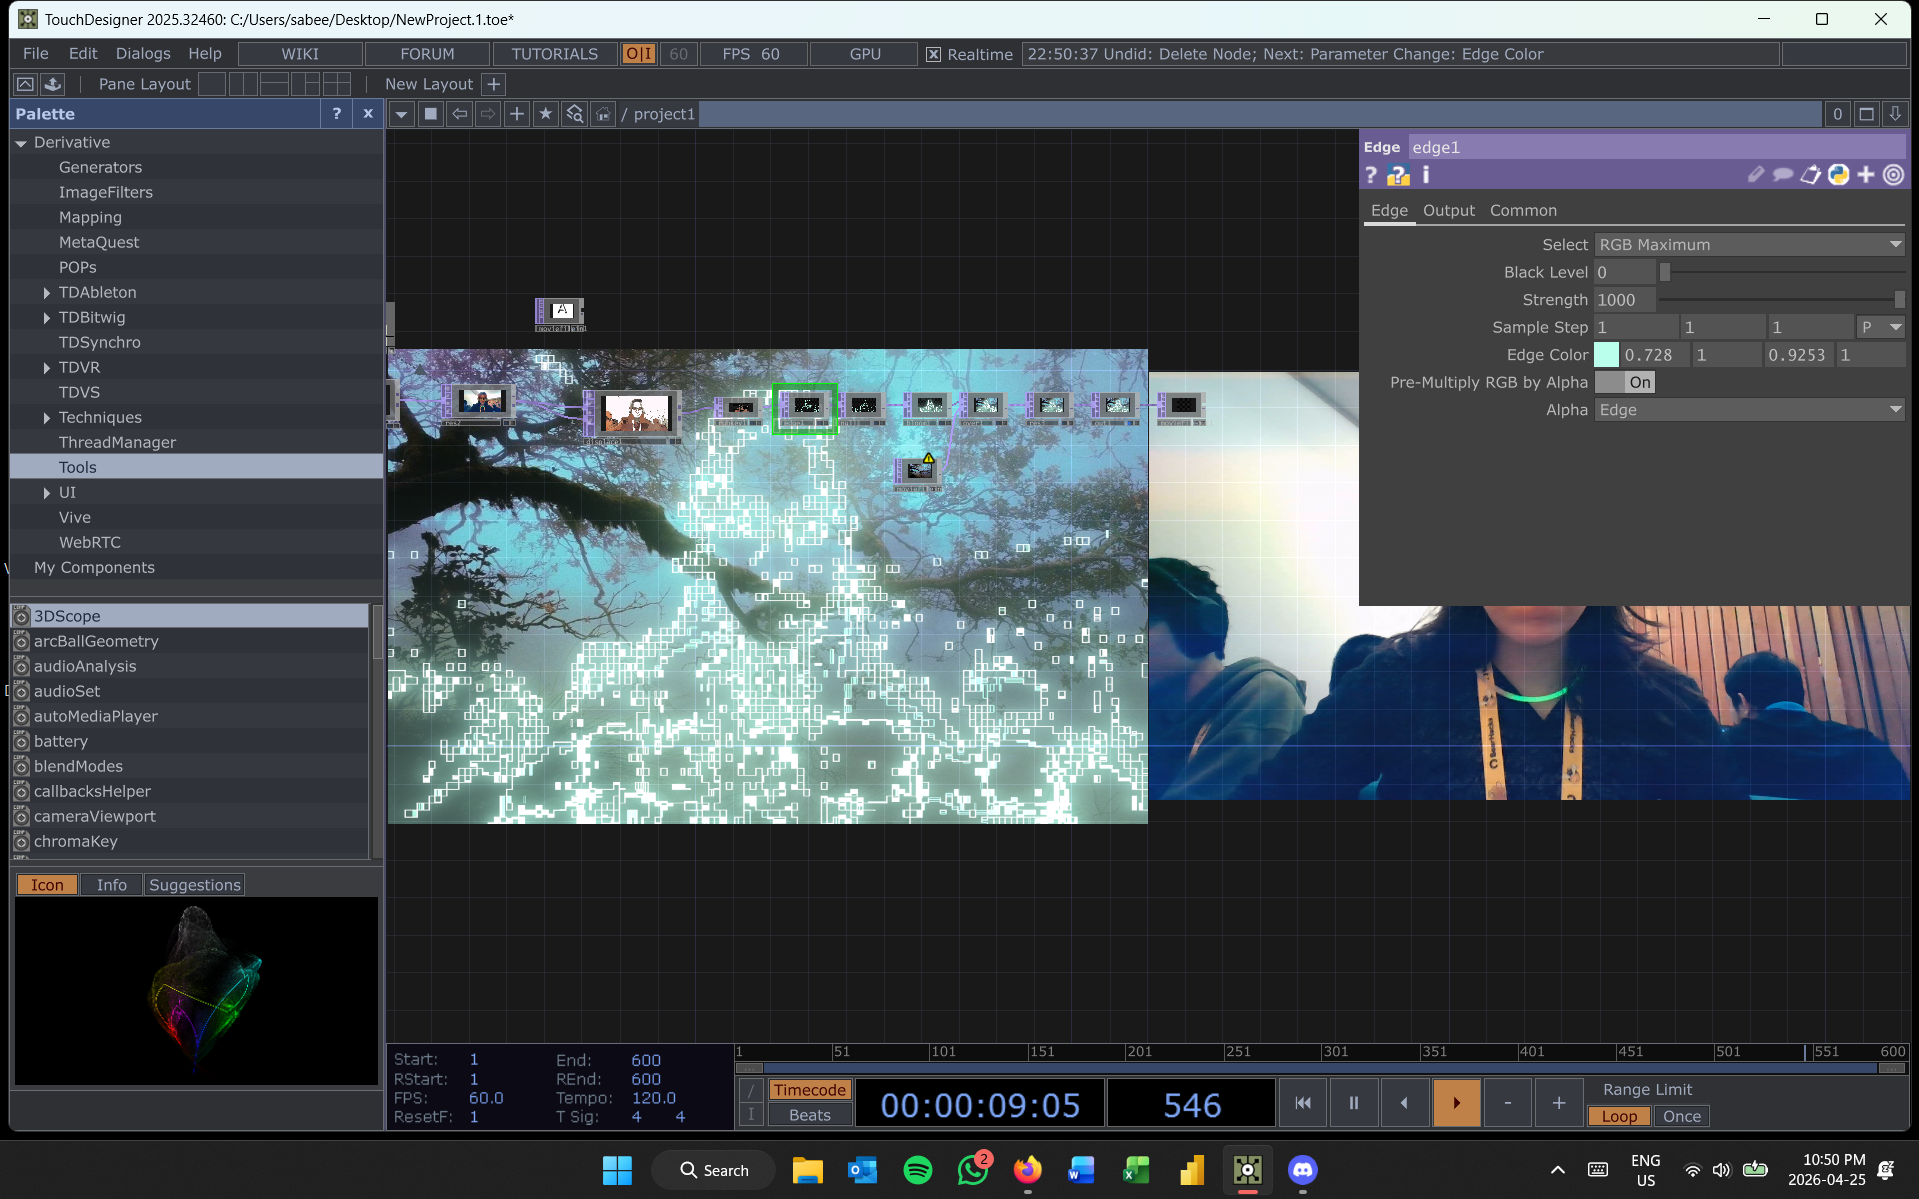Click the network home icon in path bar
This screenshot has width=1919, height=1199.
point(603,114)
